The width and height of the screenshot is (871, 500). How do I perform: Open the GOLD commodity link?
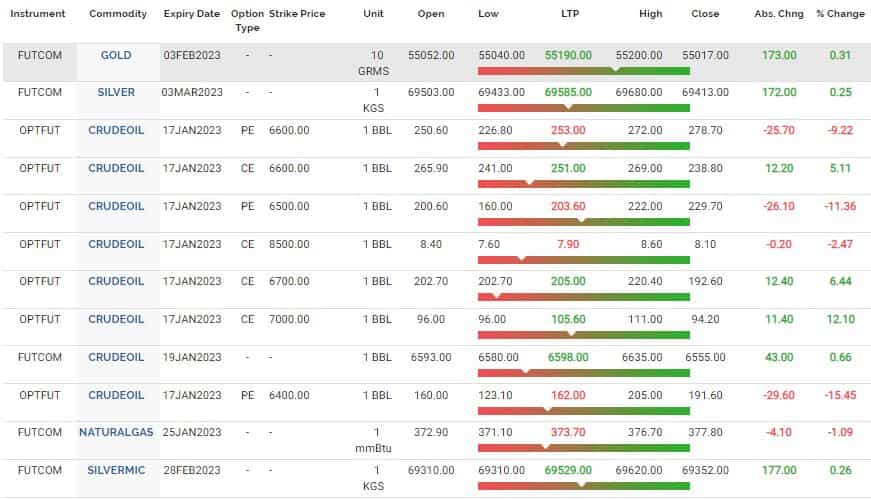tap(116, 55)
